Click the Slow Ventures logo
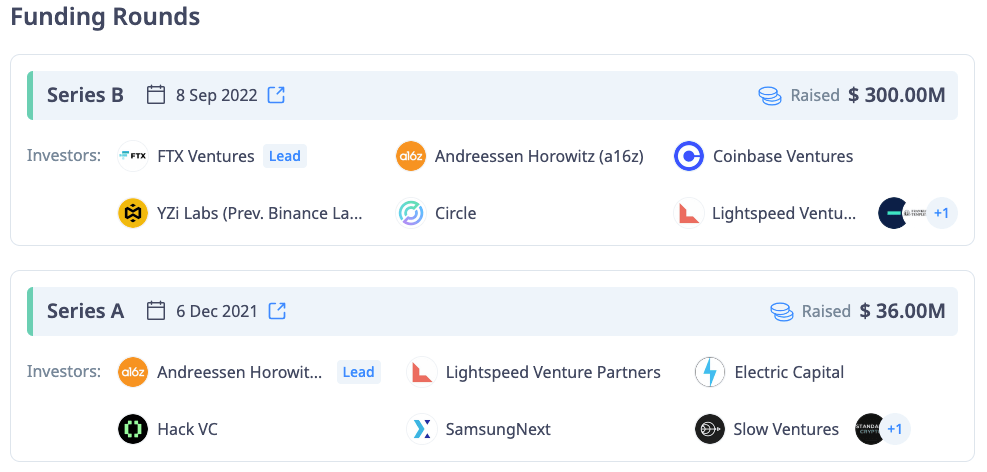 710,429
